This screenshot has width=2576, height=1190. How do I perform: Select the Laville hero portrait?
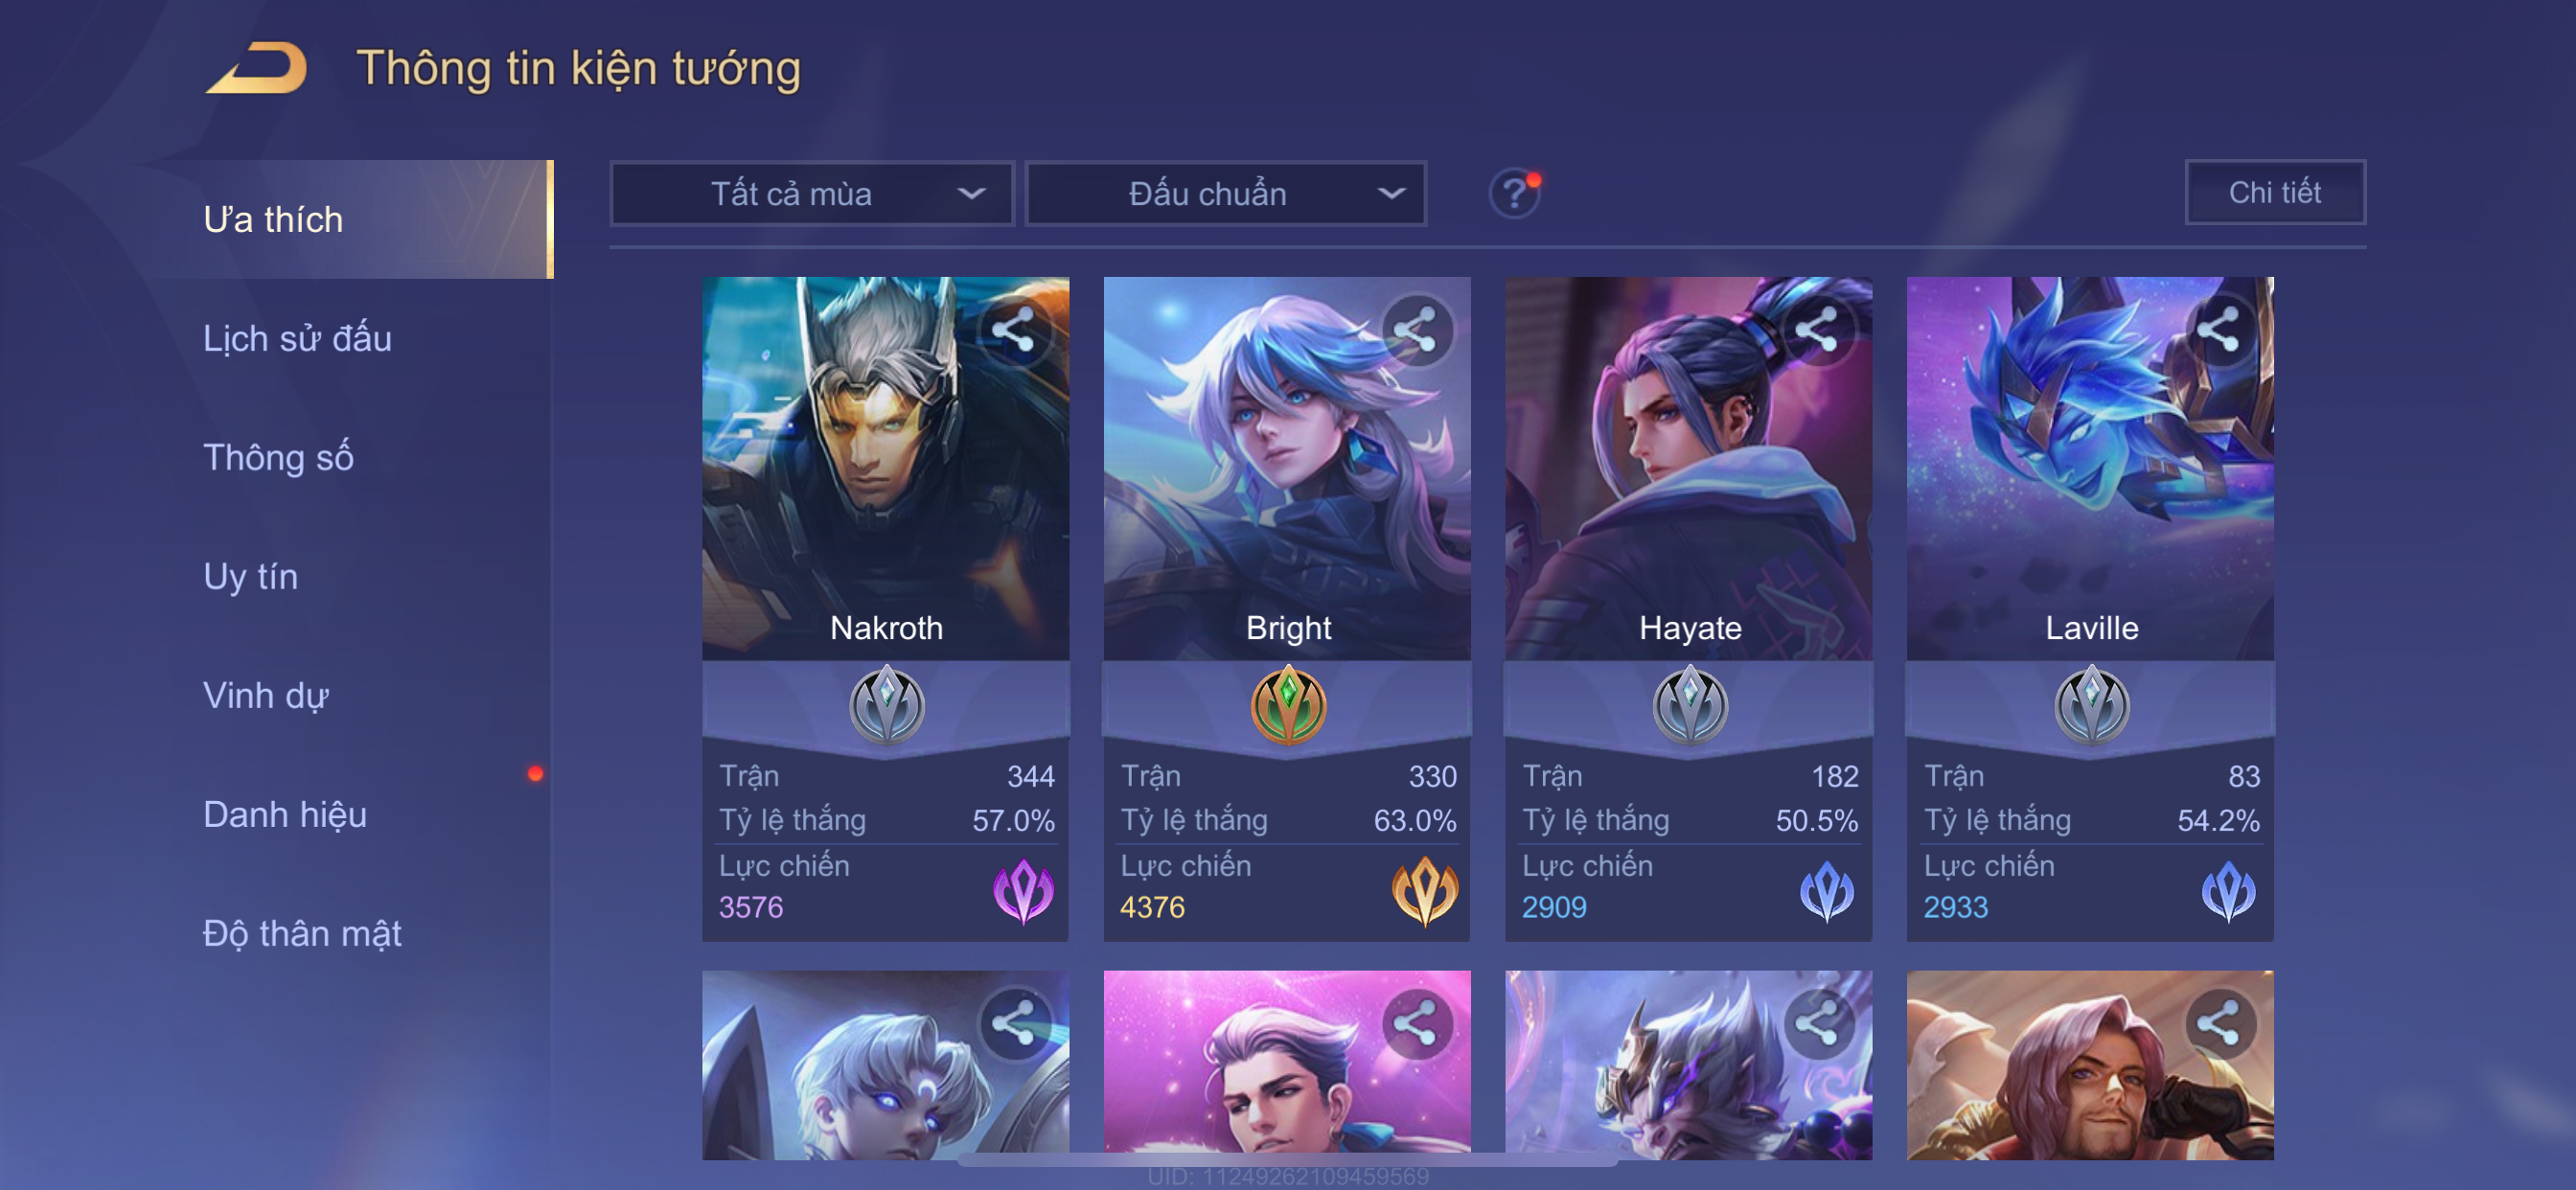coord(2090,467)
